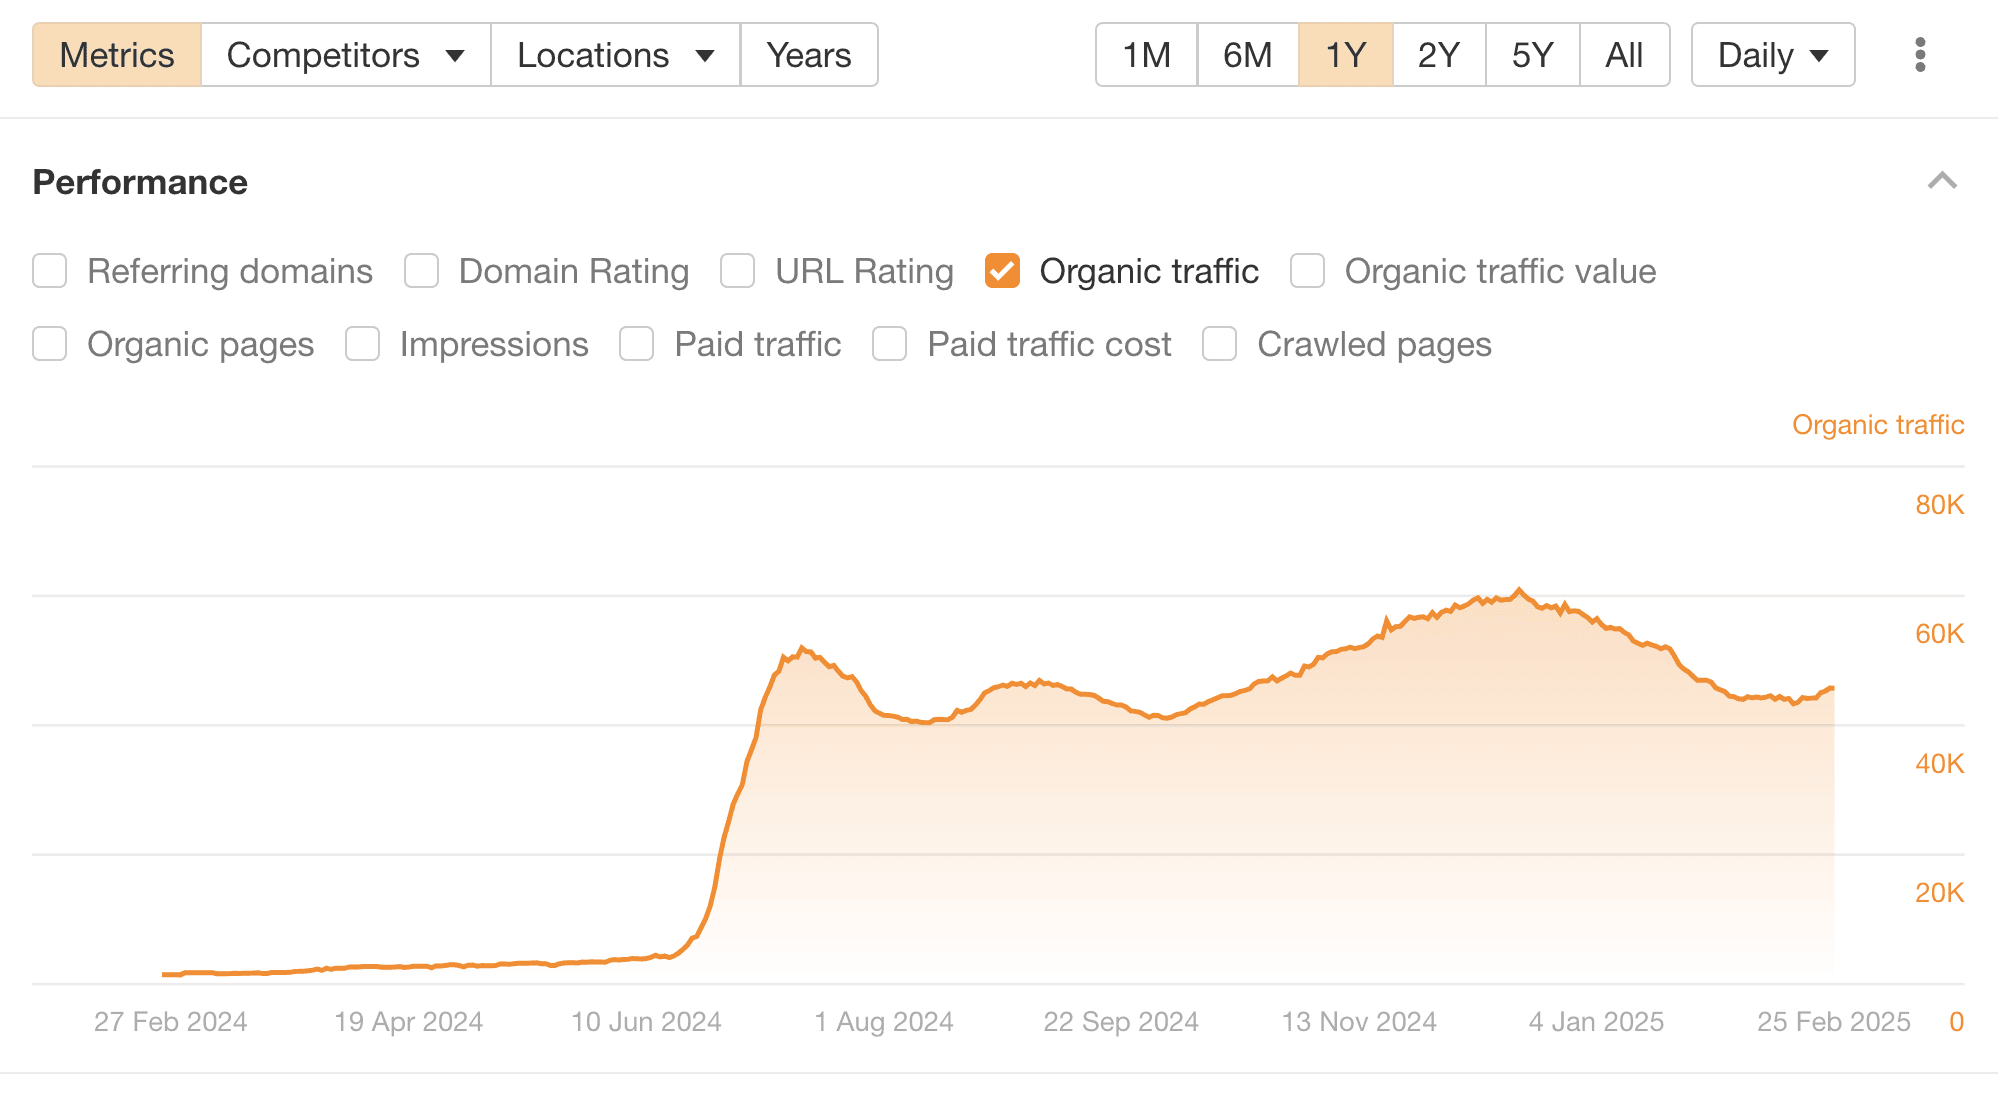Set time range to 6M
The image size is (1998, 1096).
tap(1247, 55)
